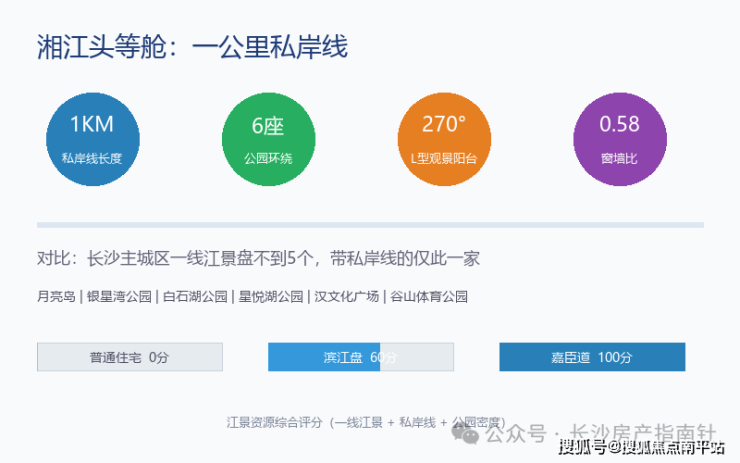Click the green 6座 park circle
This screenshot has width=740, height=463.
(x=269, y=139)
